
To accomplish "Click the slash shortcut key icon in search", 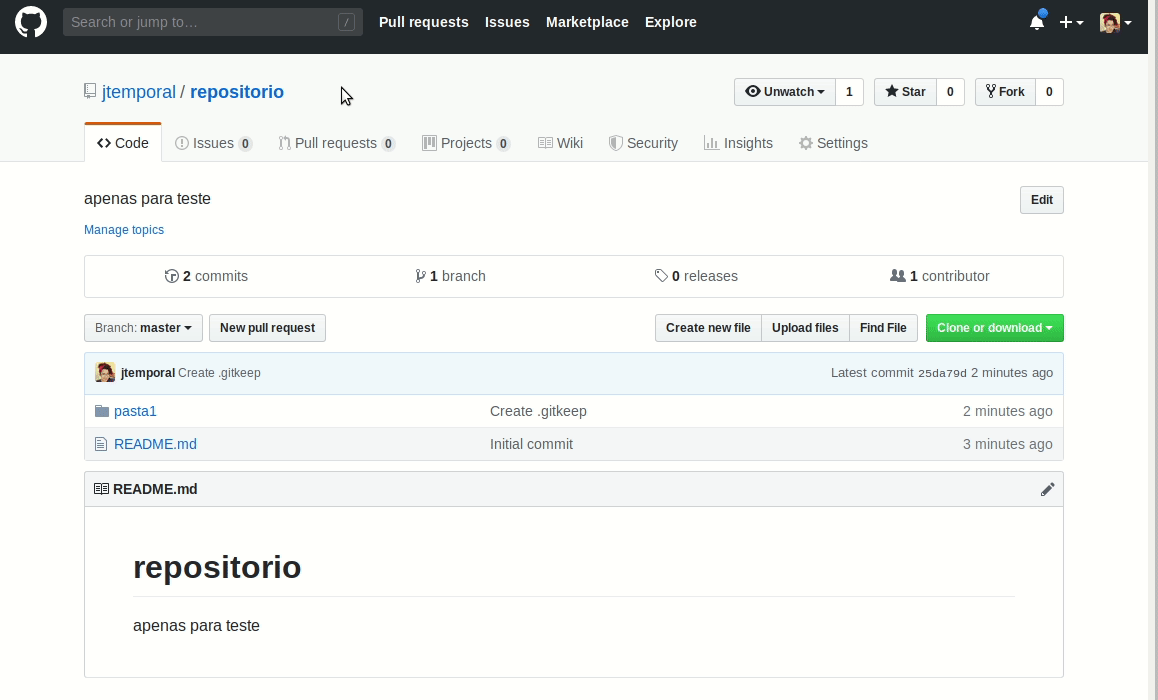I will coord(346,22).
